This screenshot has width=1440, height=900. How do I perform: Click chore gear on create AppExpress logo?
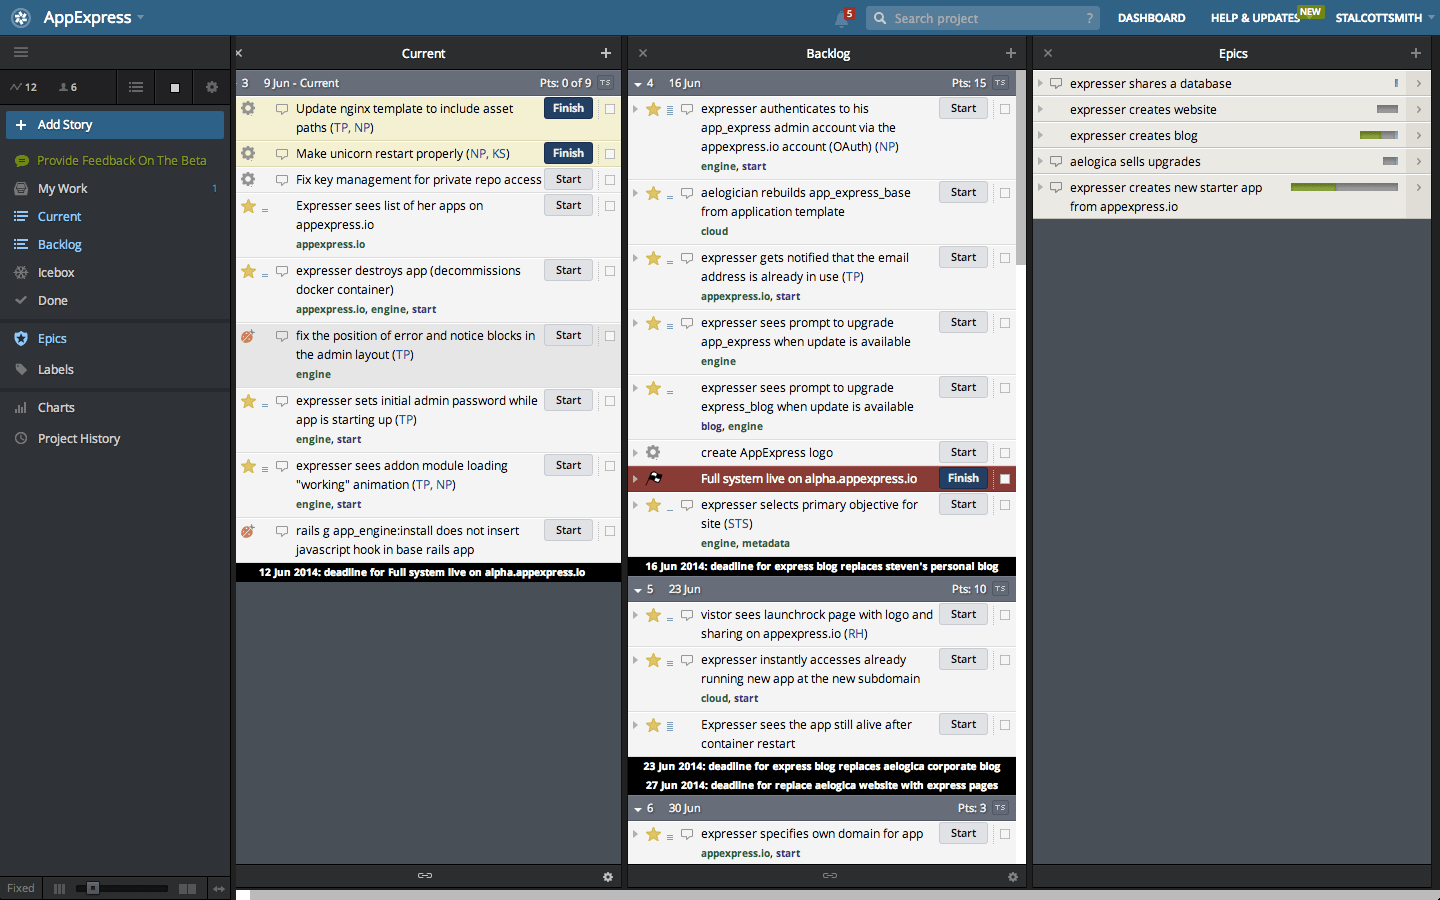tap(653, 452)
